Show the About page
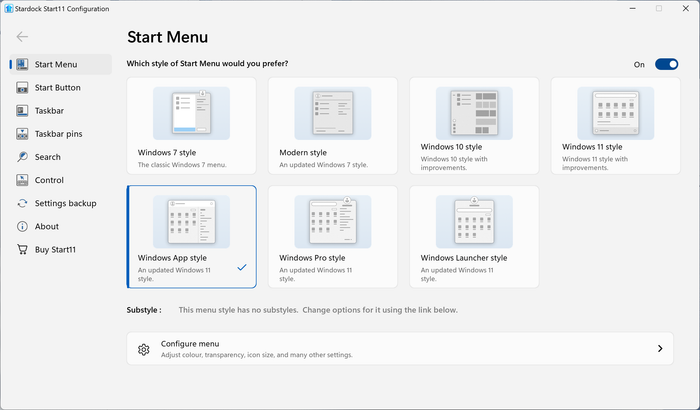The height and width of the screenshot is (410, 700). (61, 226)
